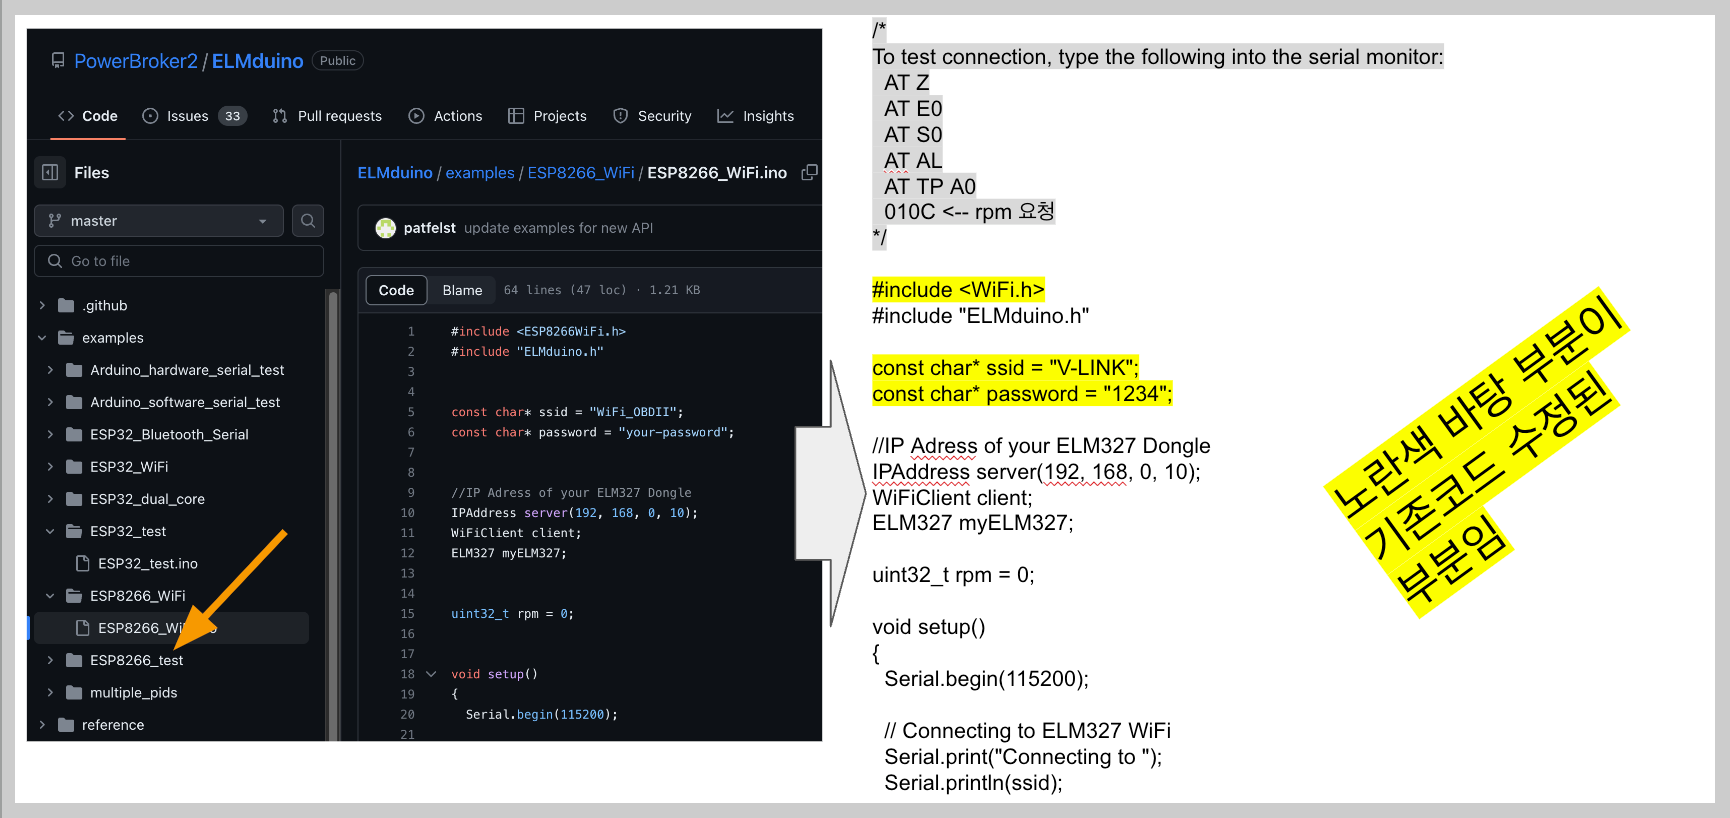Click the Serial.begin(115200); line on the right

pos(986,679)
